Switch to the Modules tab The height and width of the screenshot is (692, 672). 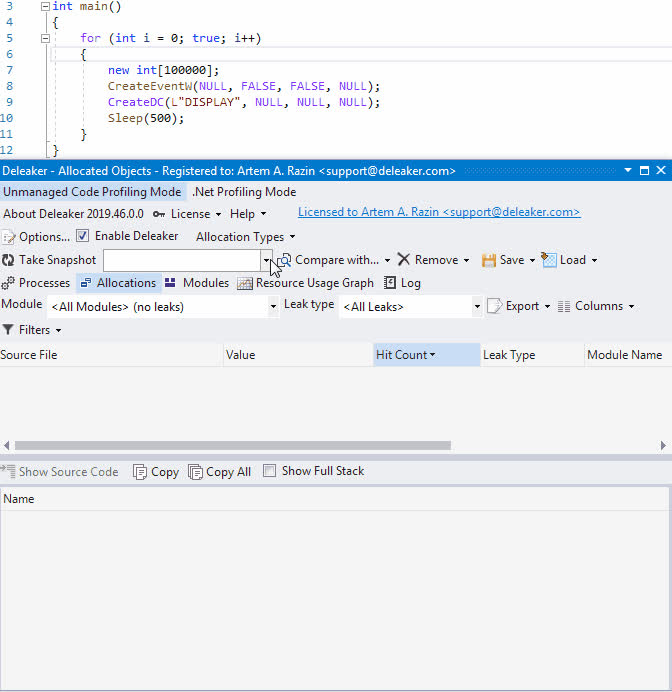(197, 283)
